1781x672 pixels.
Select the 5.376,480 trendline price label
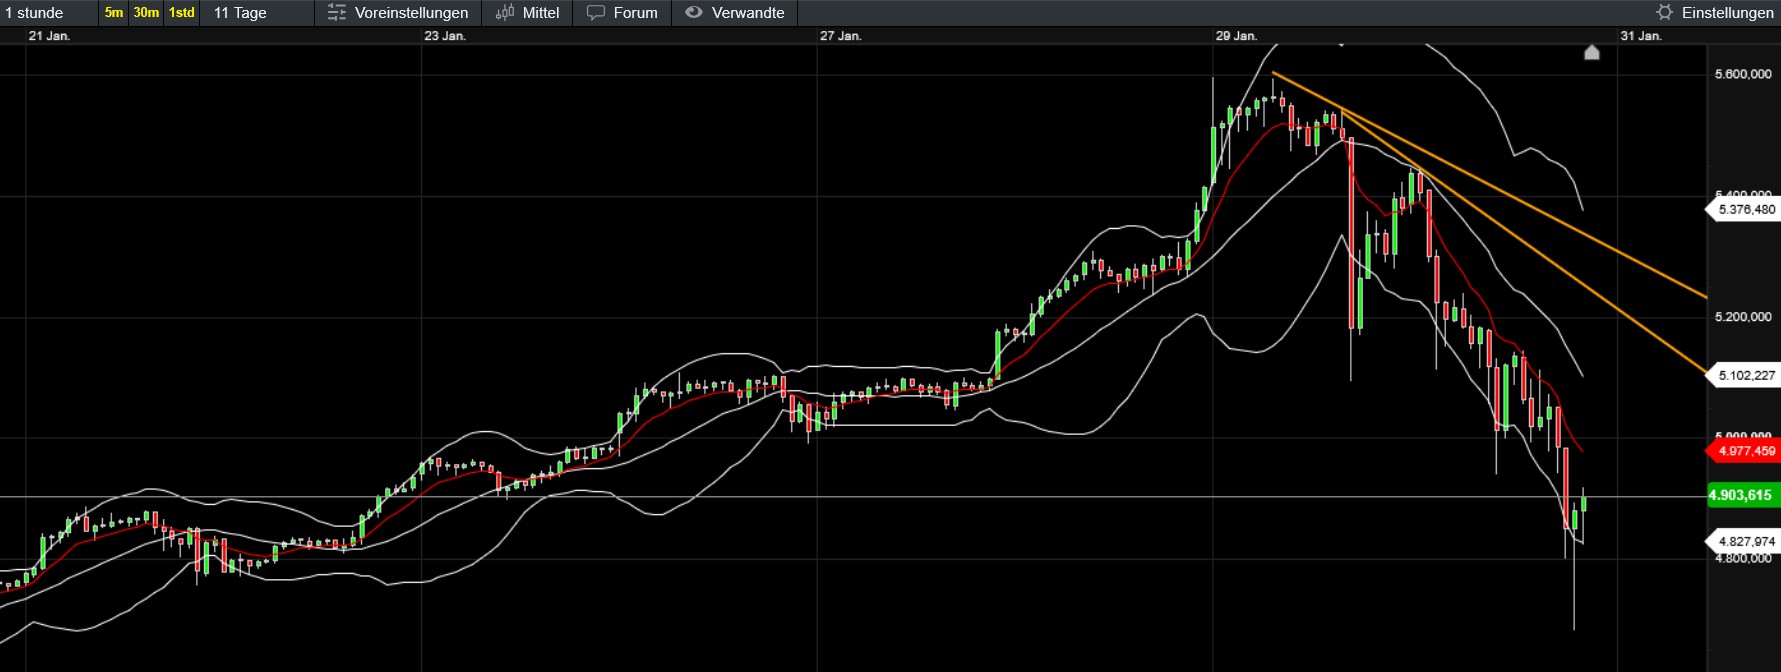(1746, 210)
